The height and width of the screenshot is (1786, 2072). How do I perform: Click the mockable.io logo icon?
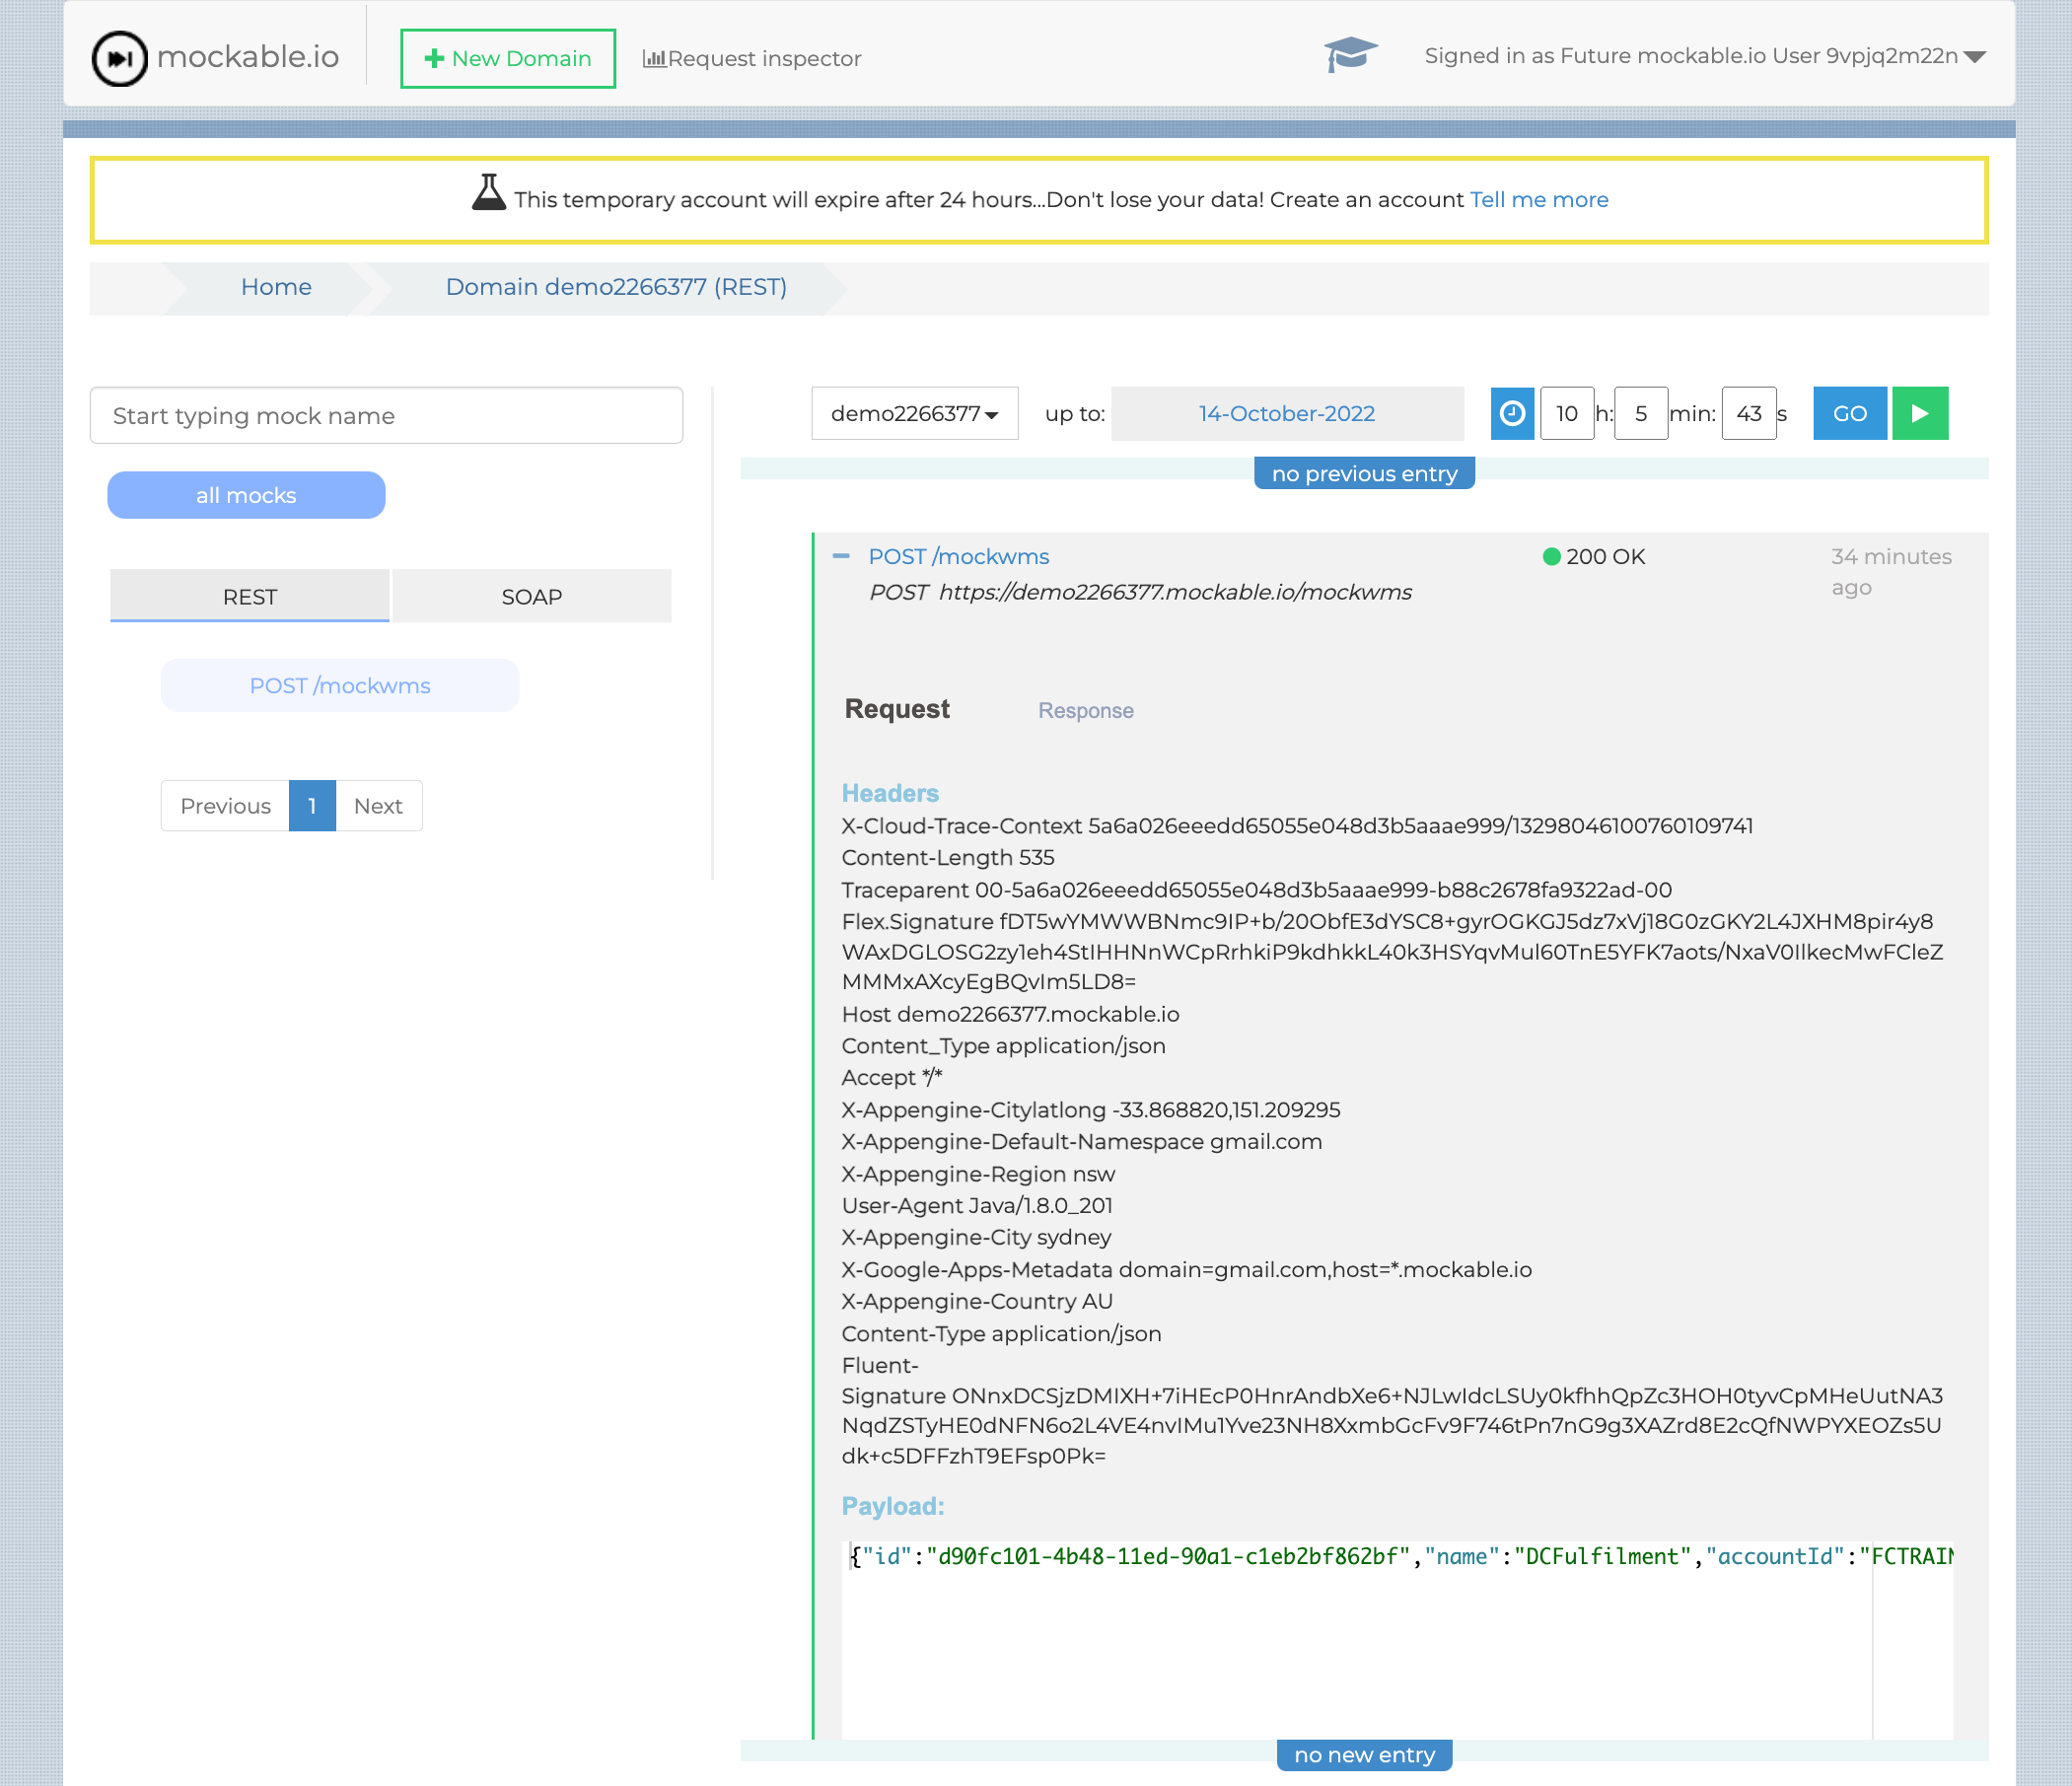(x=120, y=58)
